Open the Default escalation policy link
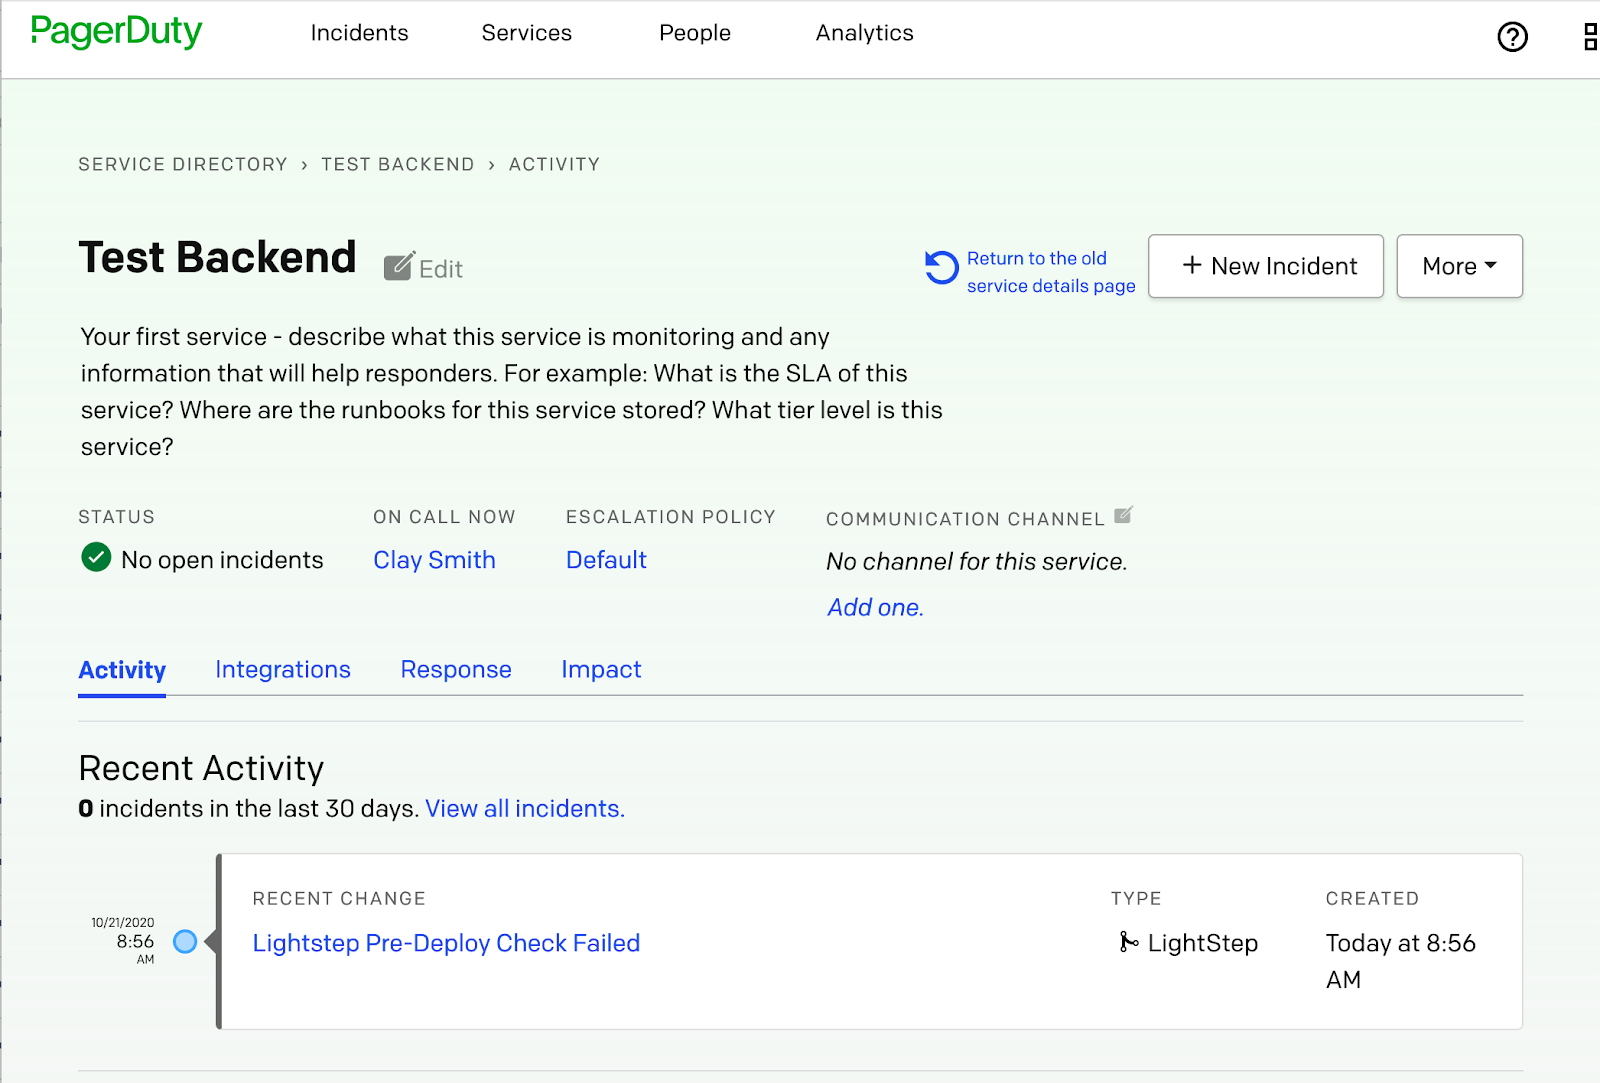The width and height of the screenshot is (1600, 1083). [x=606, y=560]
